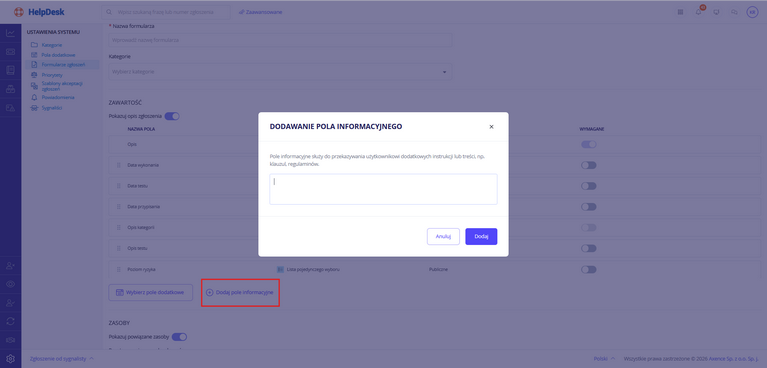Focus the Nazwa formularza input field
This screenshot has height=368, width=767.
[x=280, y=40]
